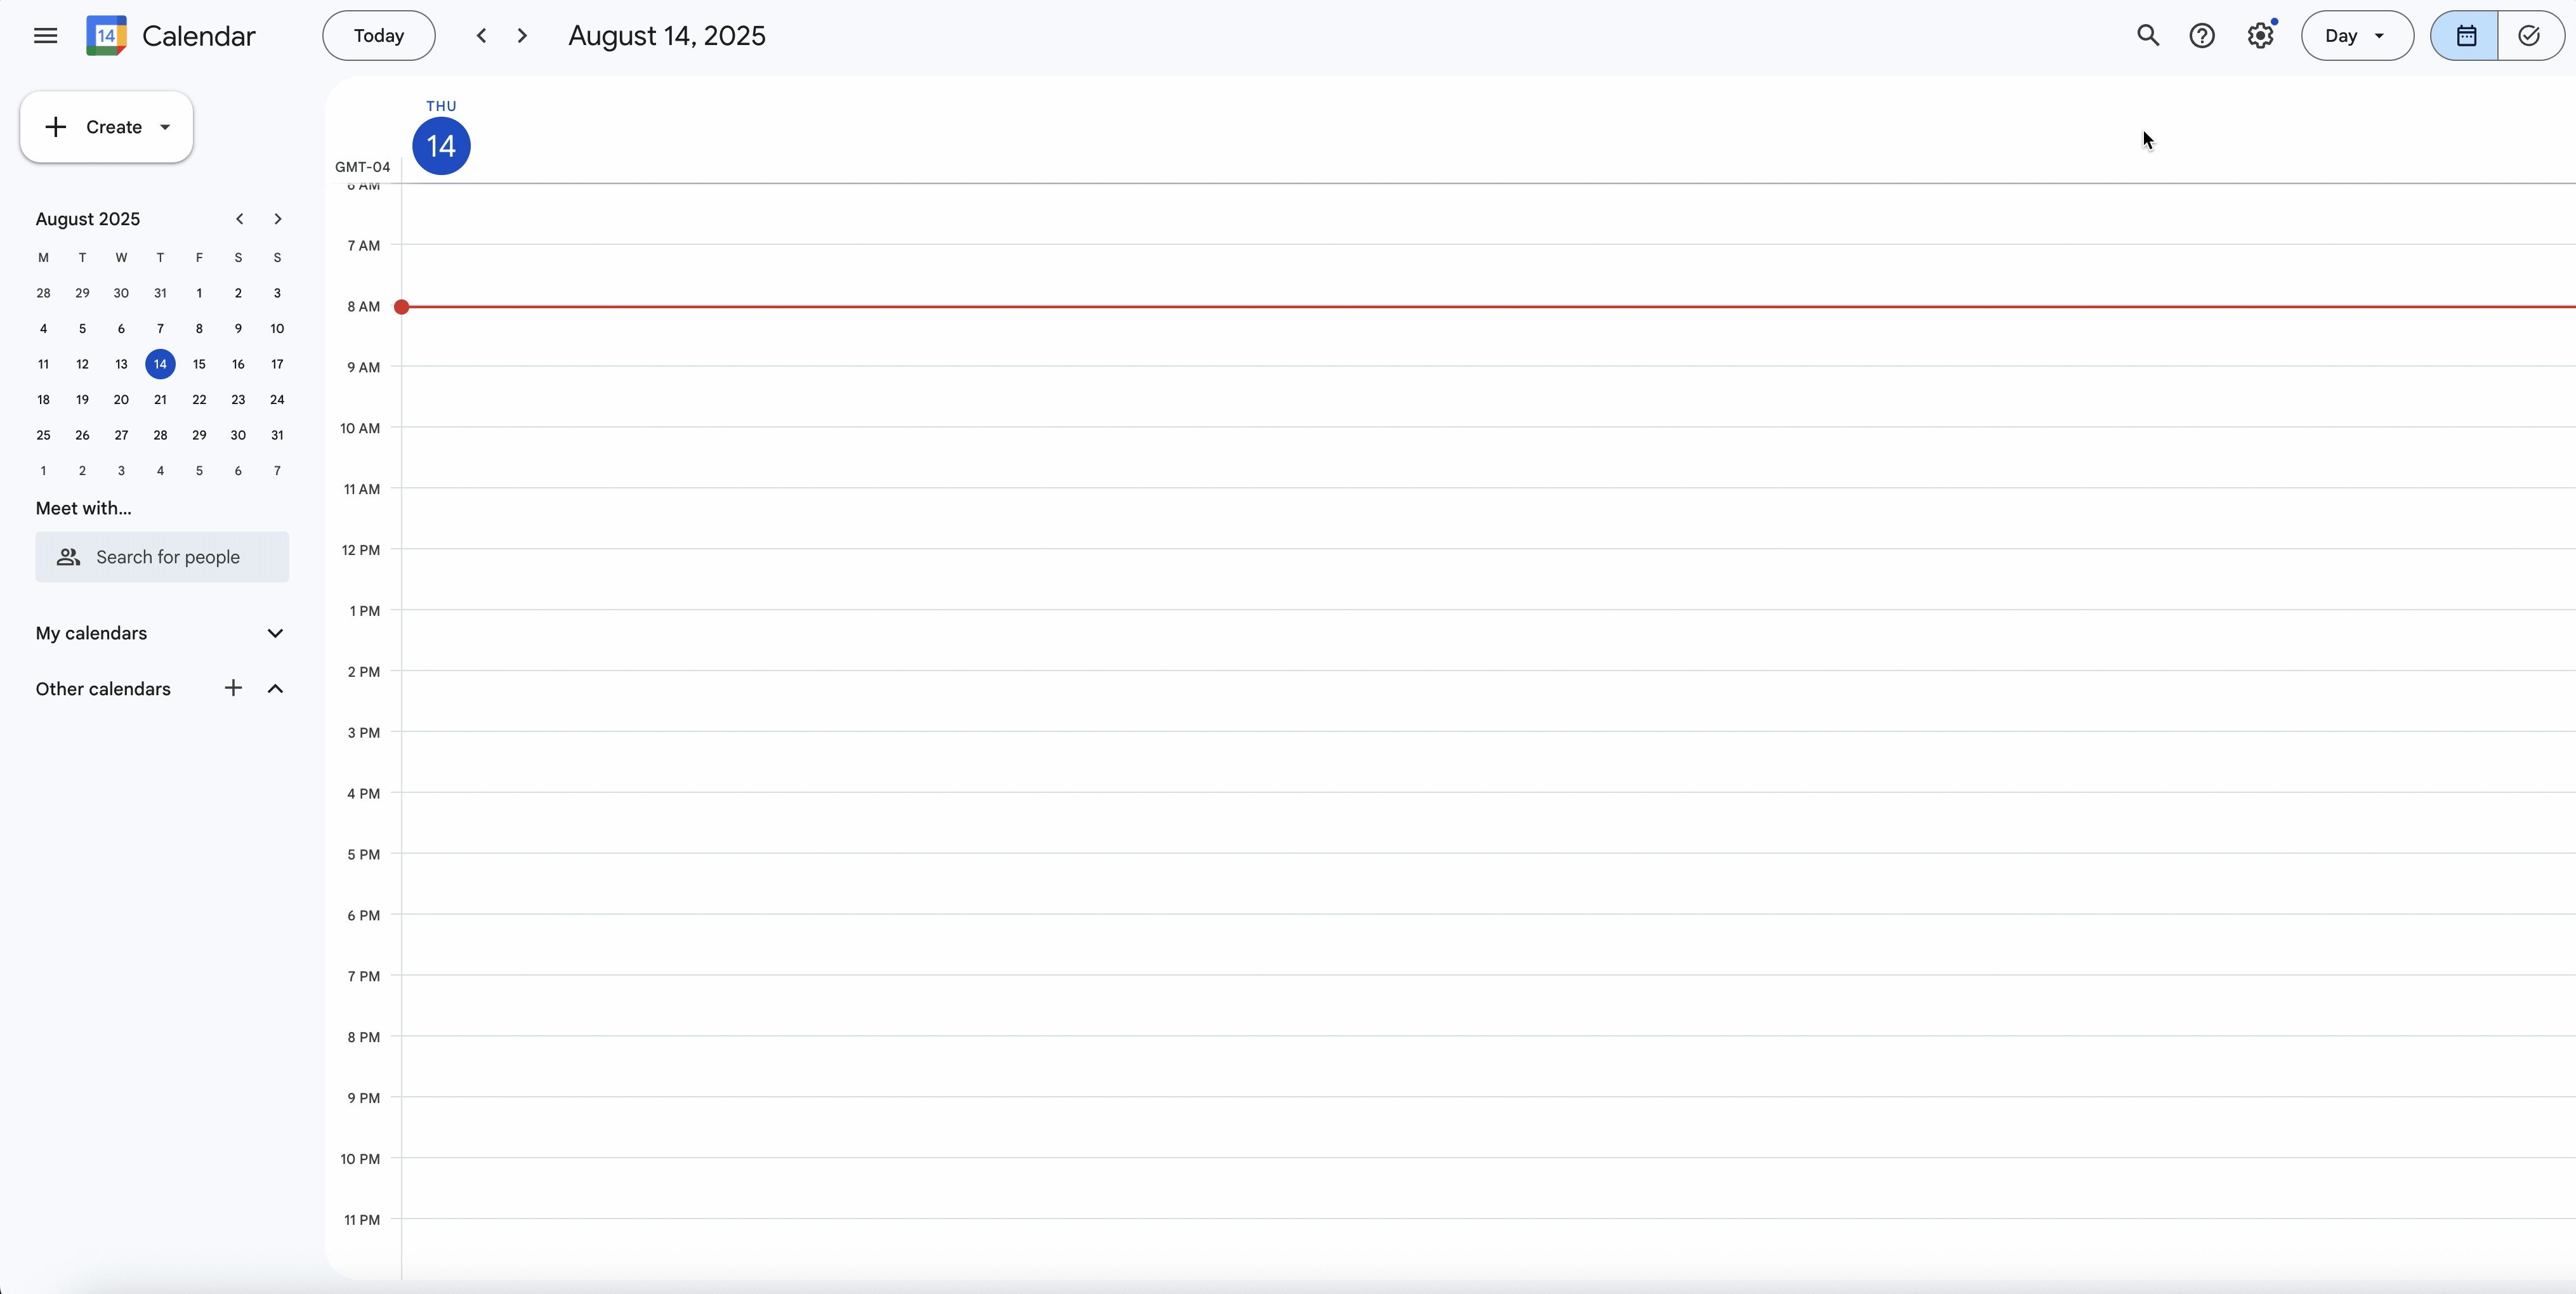Add other calendars plus icon

tap(233, 688)
